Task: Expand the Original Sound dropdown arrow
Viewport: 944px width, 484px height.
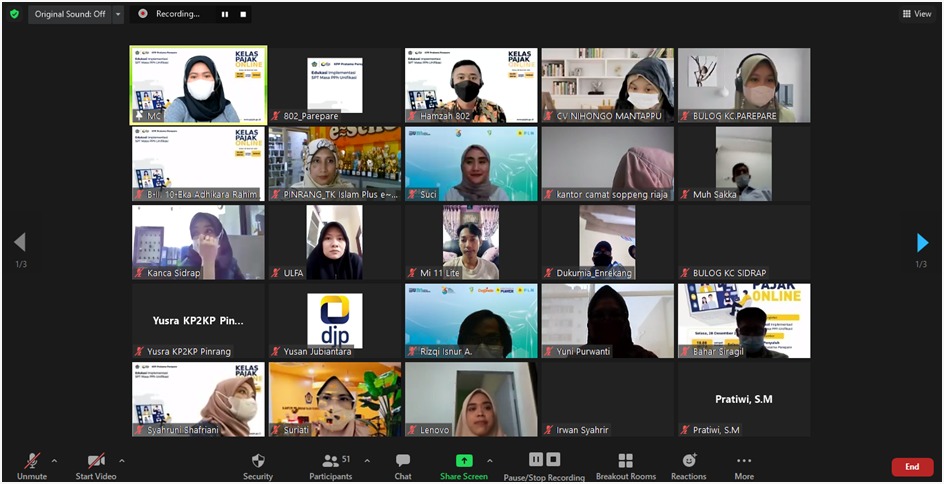Action: [118, 14]
